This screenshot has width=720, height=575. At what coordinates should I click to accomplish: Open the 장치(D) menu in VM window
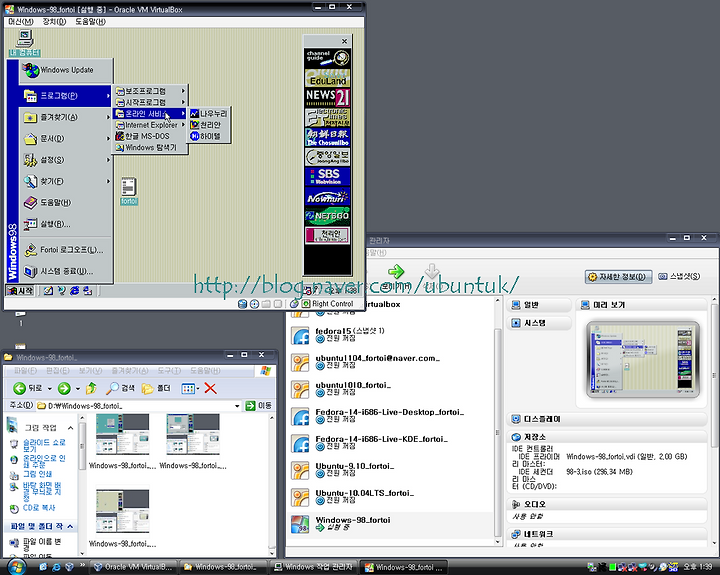pos(54,22)
